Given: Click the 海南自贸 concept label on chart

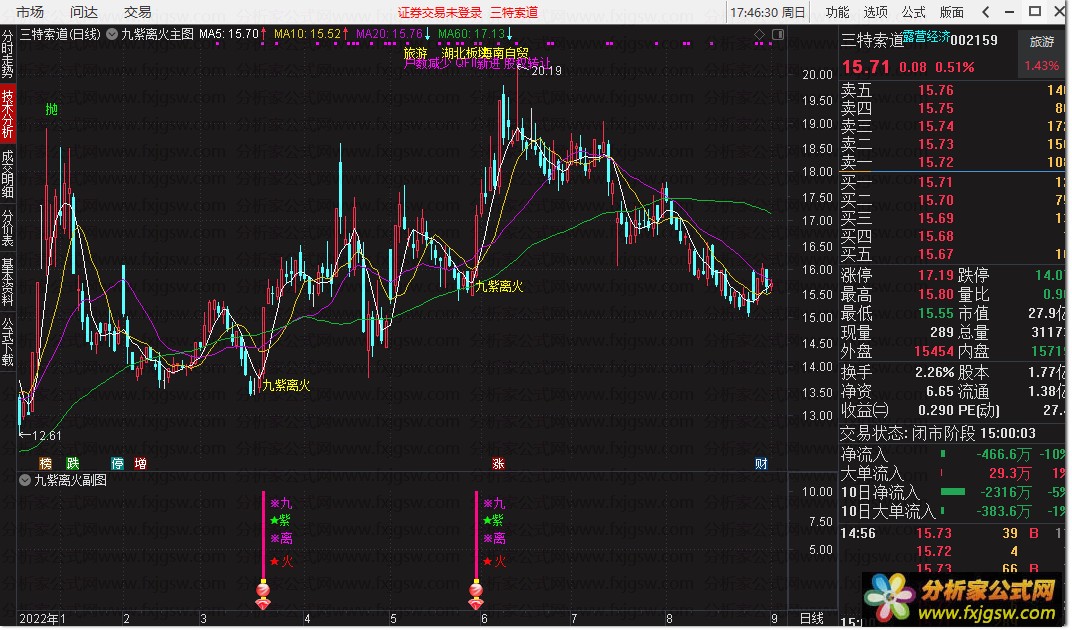Looking at the screenshot, I should pyautogui.click(x=505, y=53).
